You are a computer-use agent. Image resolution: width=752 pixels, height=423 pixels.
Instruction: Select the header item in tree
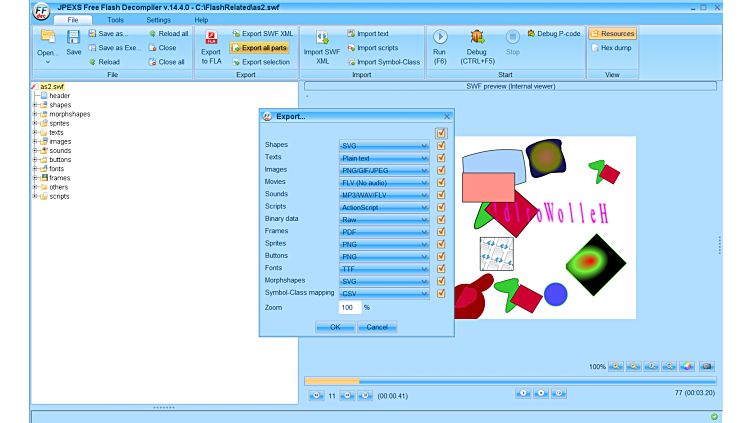pos(59,96)
